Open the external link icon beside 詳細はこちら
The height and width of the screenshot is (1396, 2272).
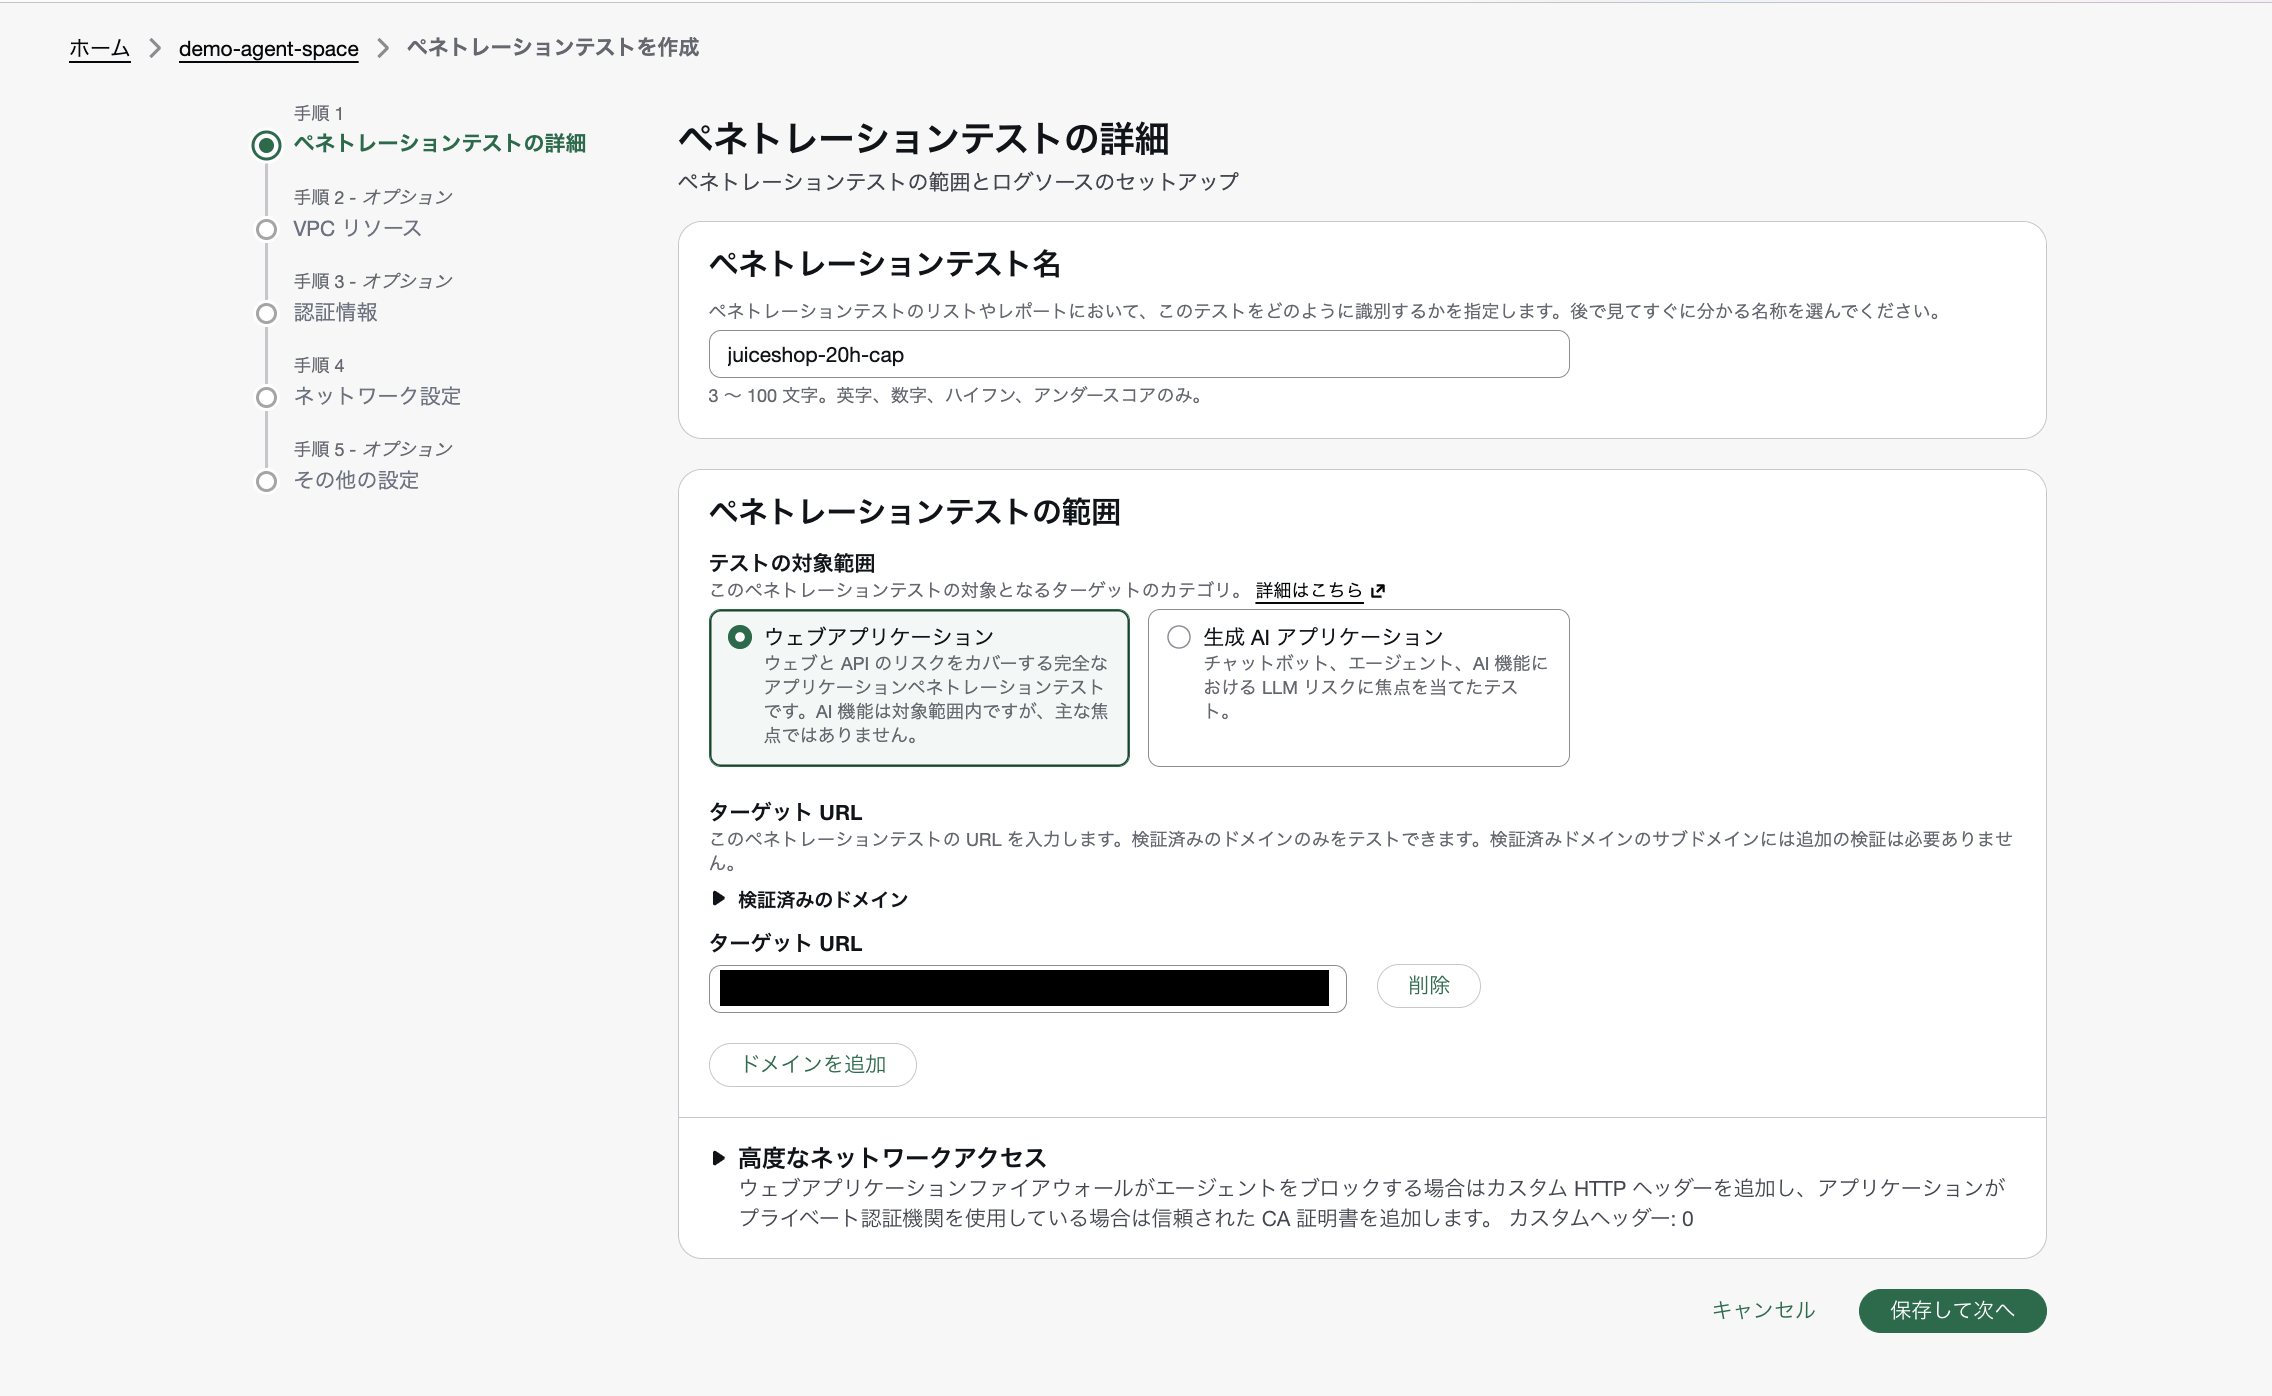pos(1378,591)
